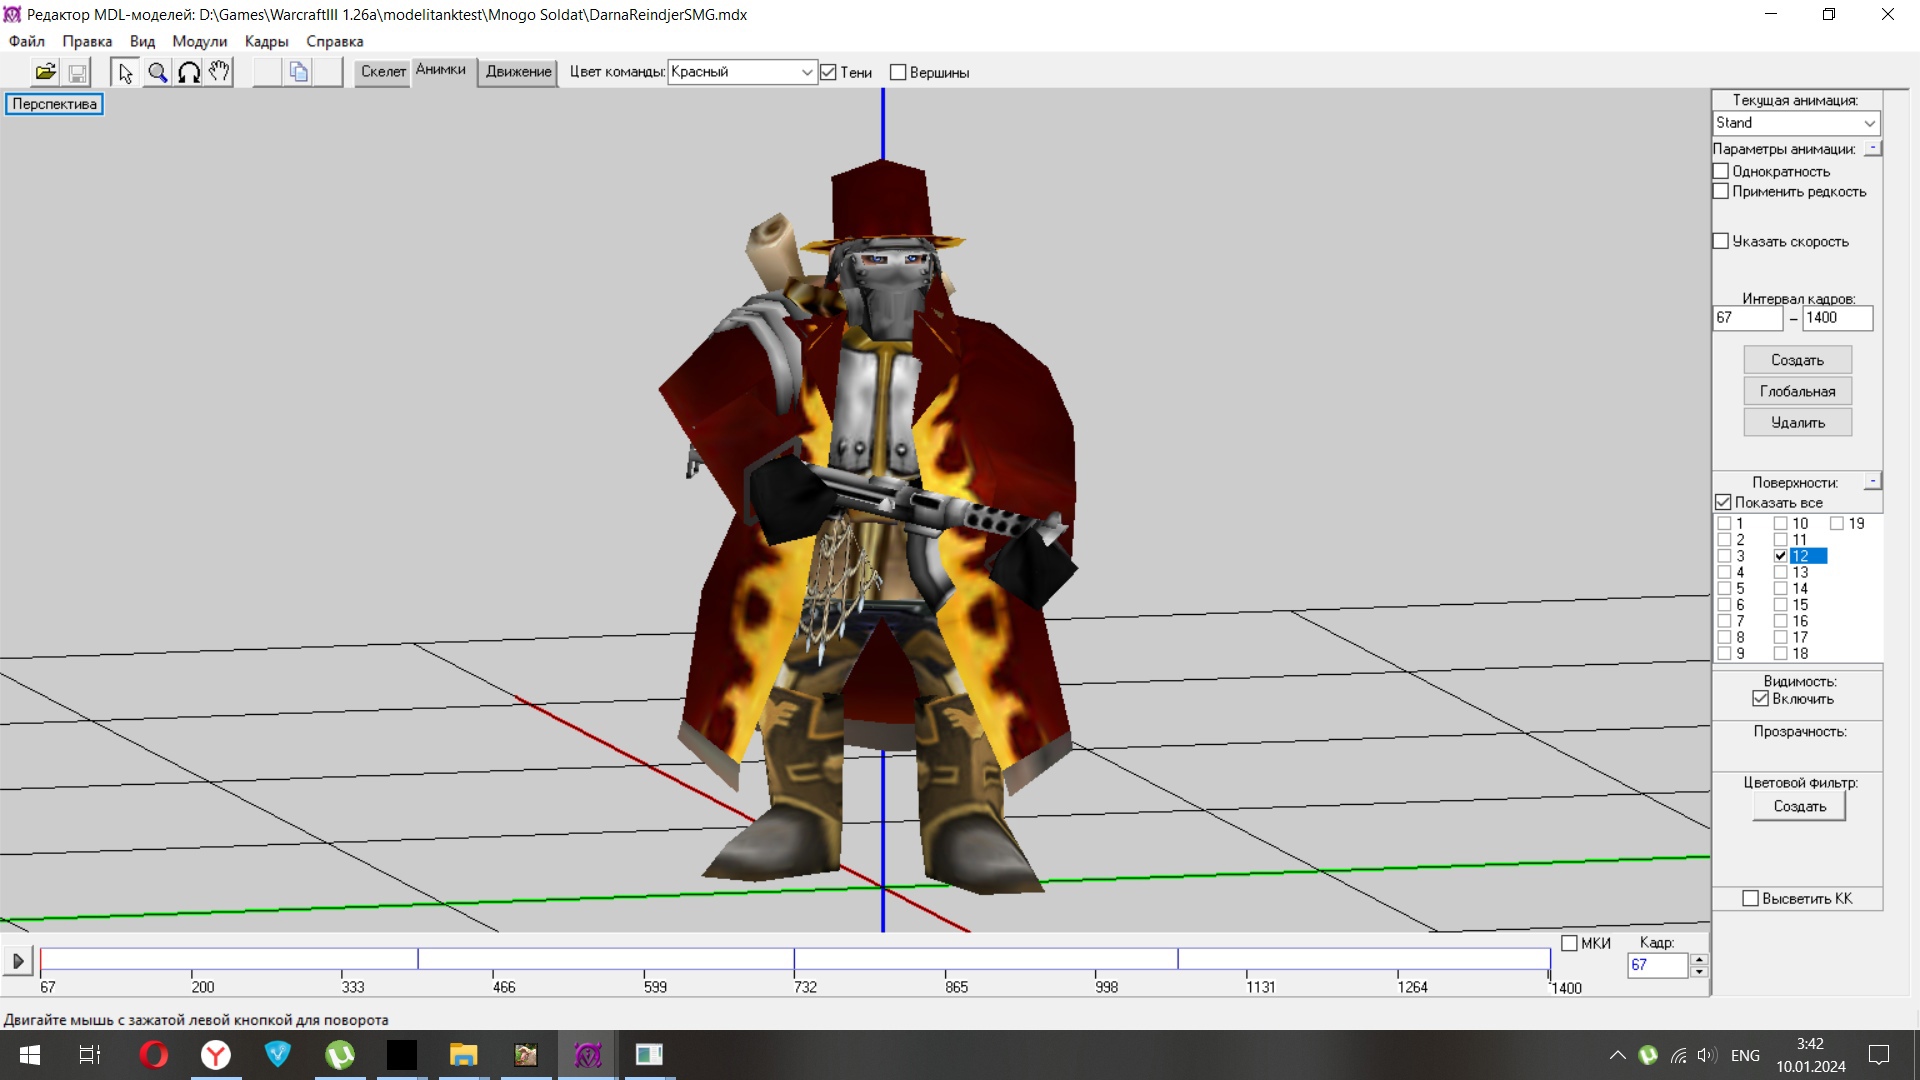The image size is (1920, 1080).
Task: Check surface 1 checkbox
Action: 1724,523
